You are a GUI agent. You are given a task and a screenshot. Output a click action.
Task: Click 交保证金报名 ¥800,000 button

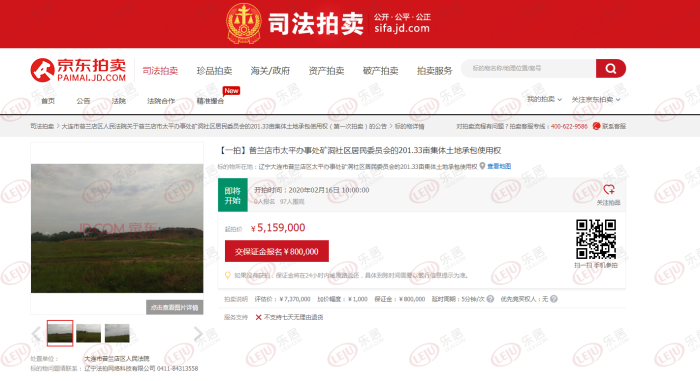[x=277, y=251]
